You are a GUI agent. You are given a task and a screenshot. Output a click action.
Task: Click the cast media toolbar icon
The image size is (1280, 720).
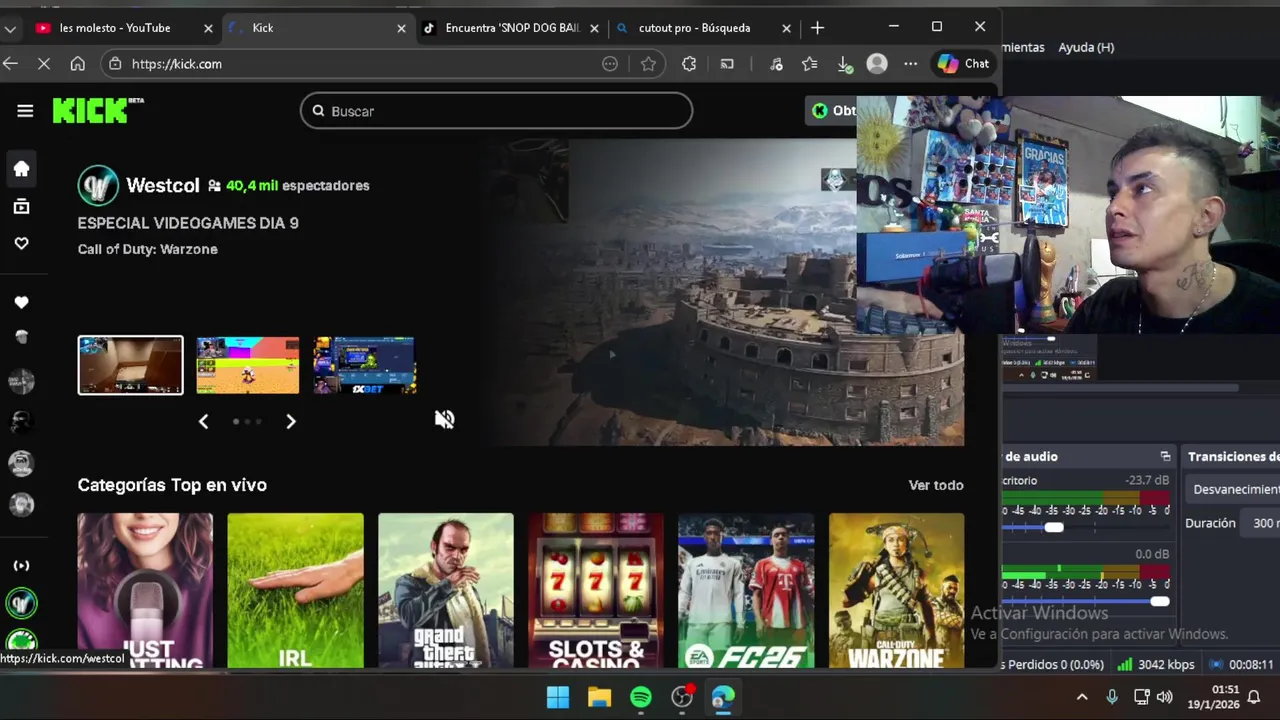pos(727,64)
